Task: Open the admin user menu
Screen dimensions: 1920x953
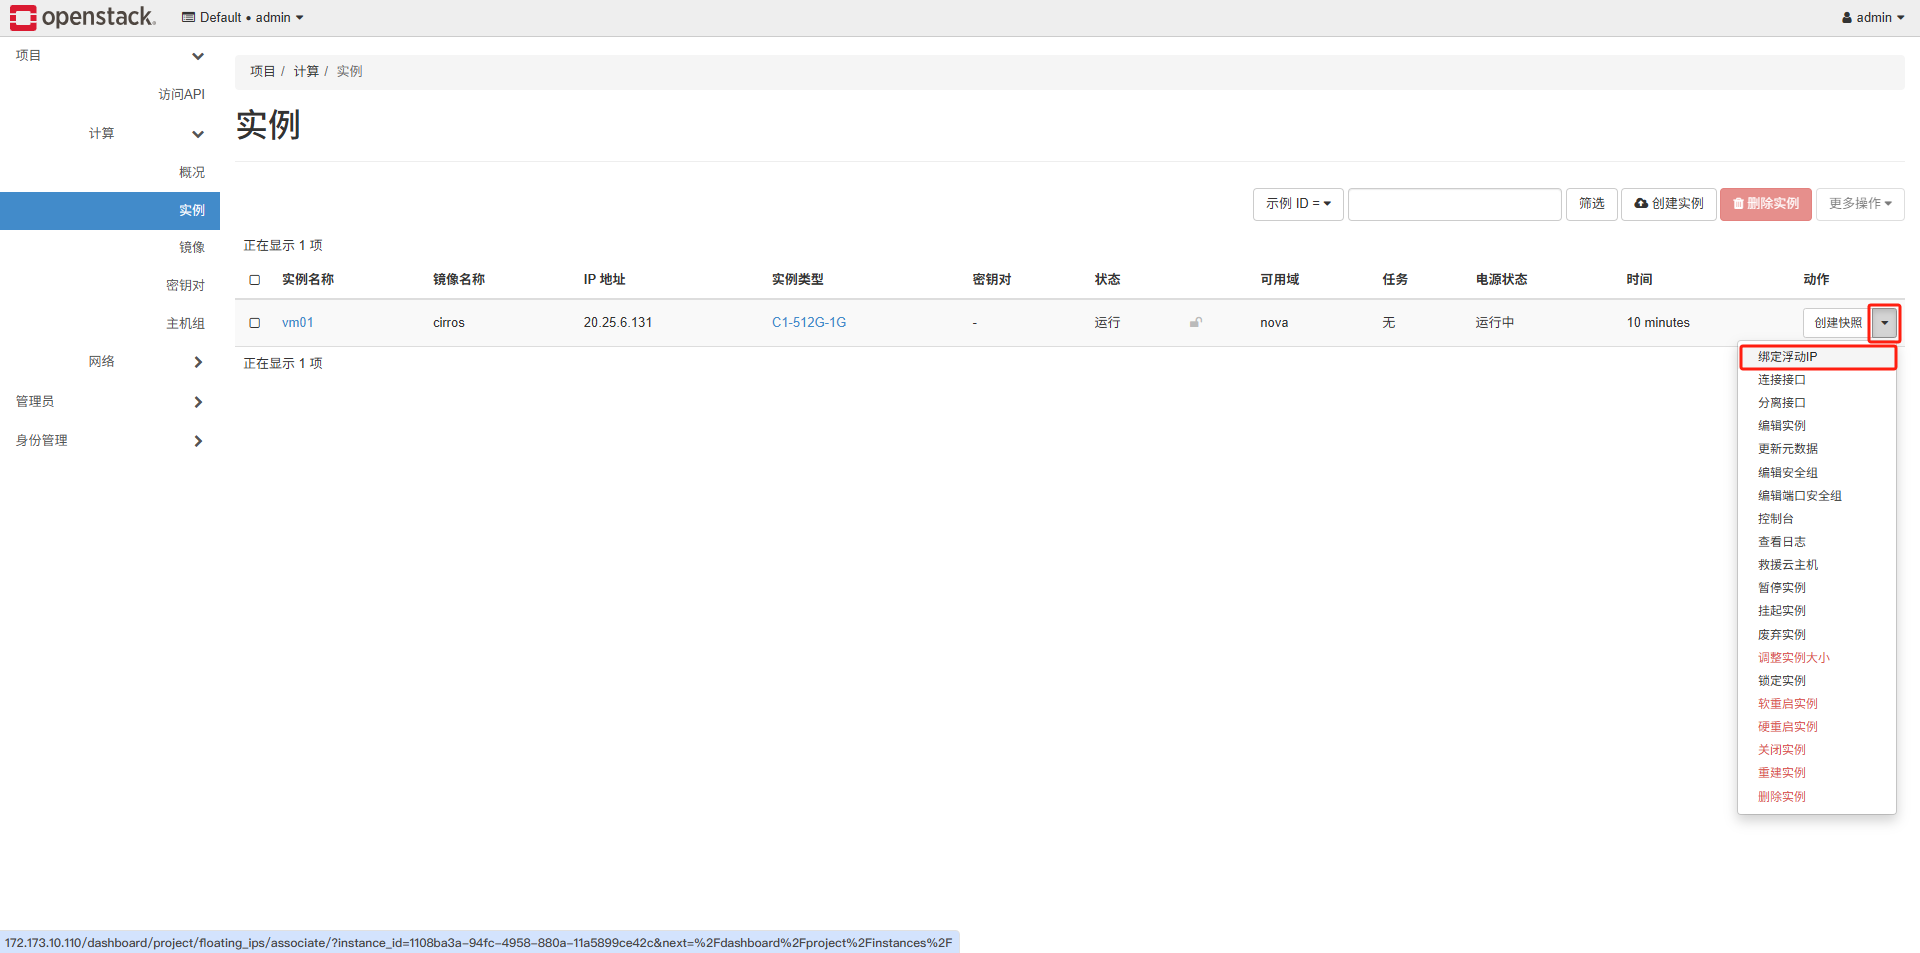Action: tap(1873, 17)
